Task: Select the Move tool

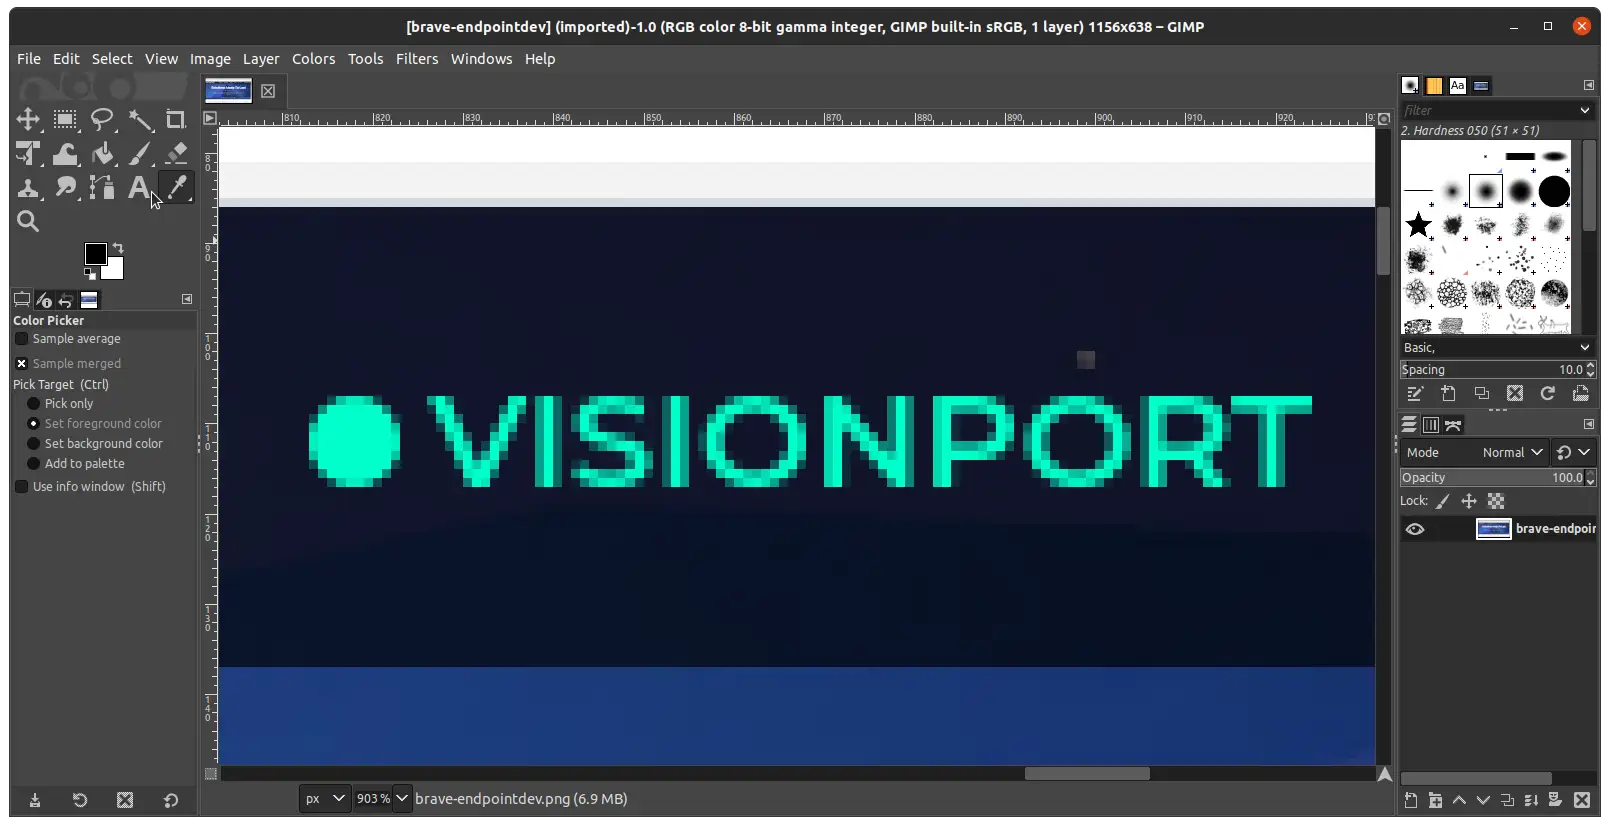Action: point(28,120)
